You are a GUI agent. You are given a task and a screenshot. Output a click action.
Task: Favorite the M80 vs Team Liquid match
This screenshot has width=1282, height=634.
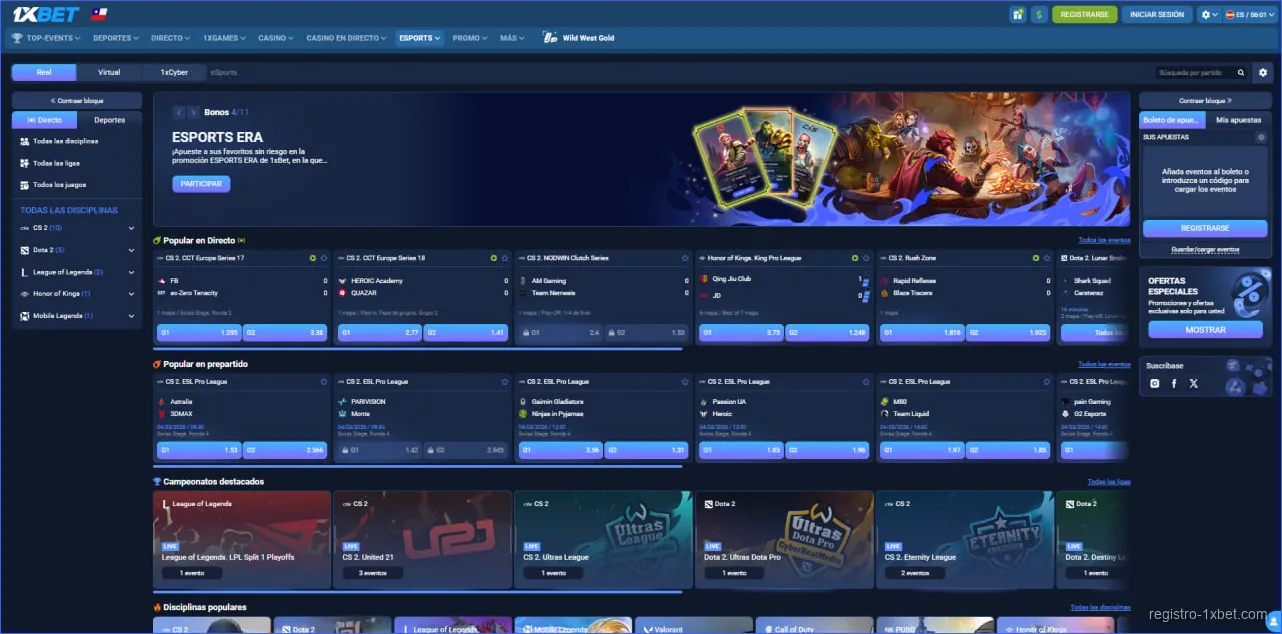(1045, 382)
